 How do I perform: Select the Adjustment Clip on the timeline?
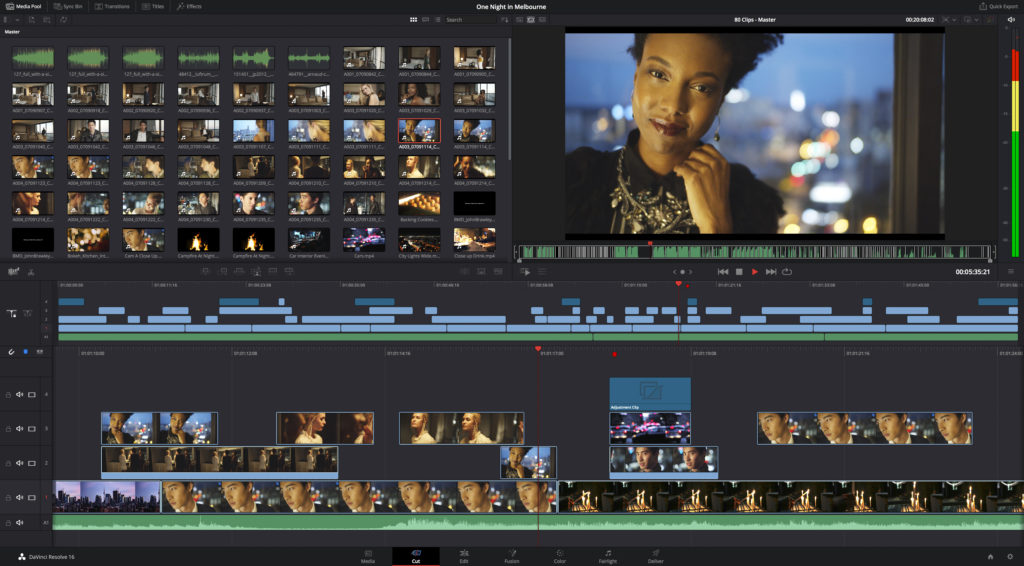[x=650, y=394]
